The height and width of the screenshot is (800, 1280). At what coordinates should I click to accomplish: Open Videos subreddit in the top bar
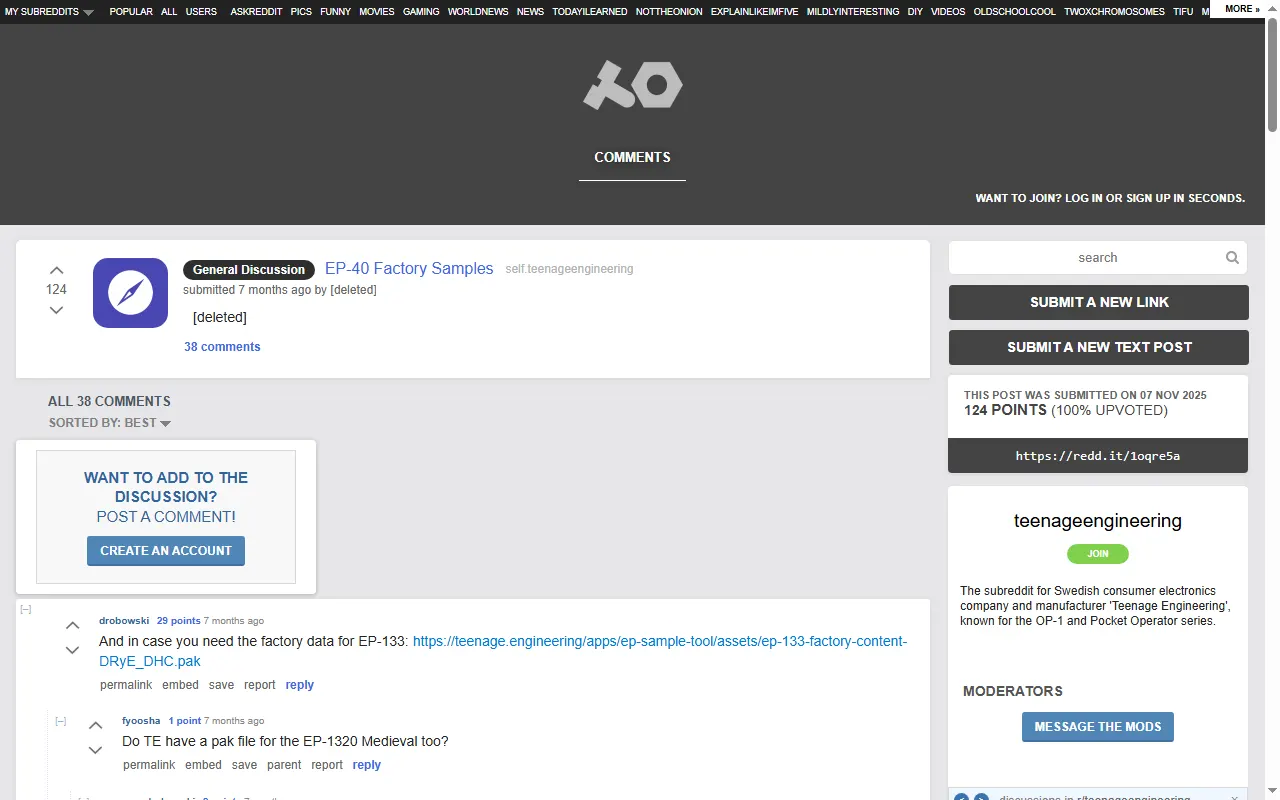pyautogui.click(x=948, y=12)
